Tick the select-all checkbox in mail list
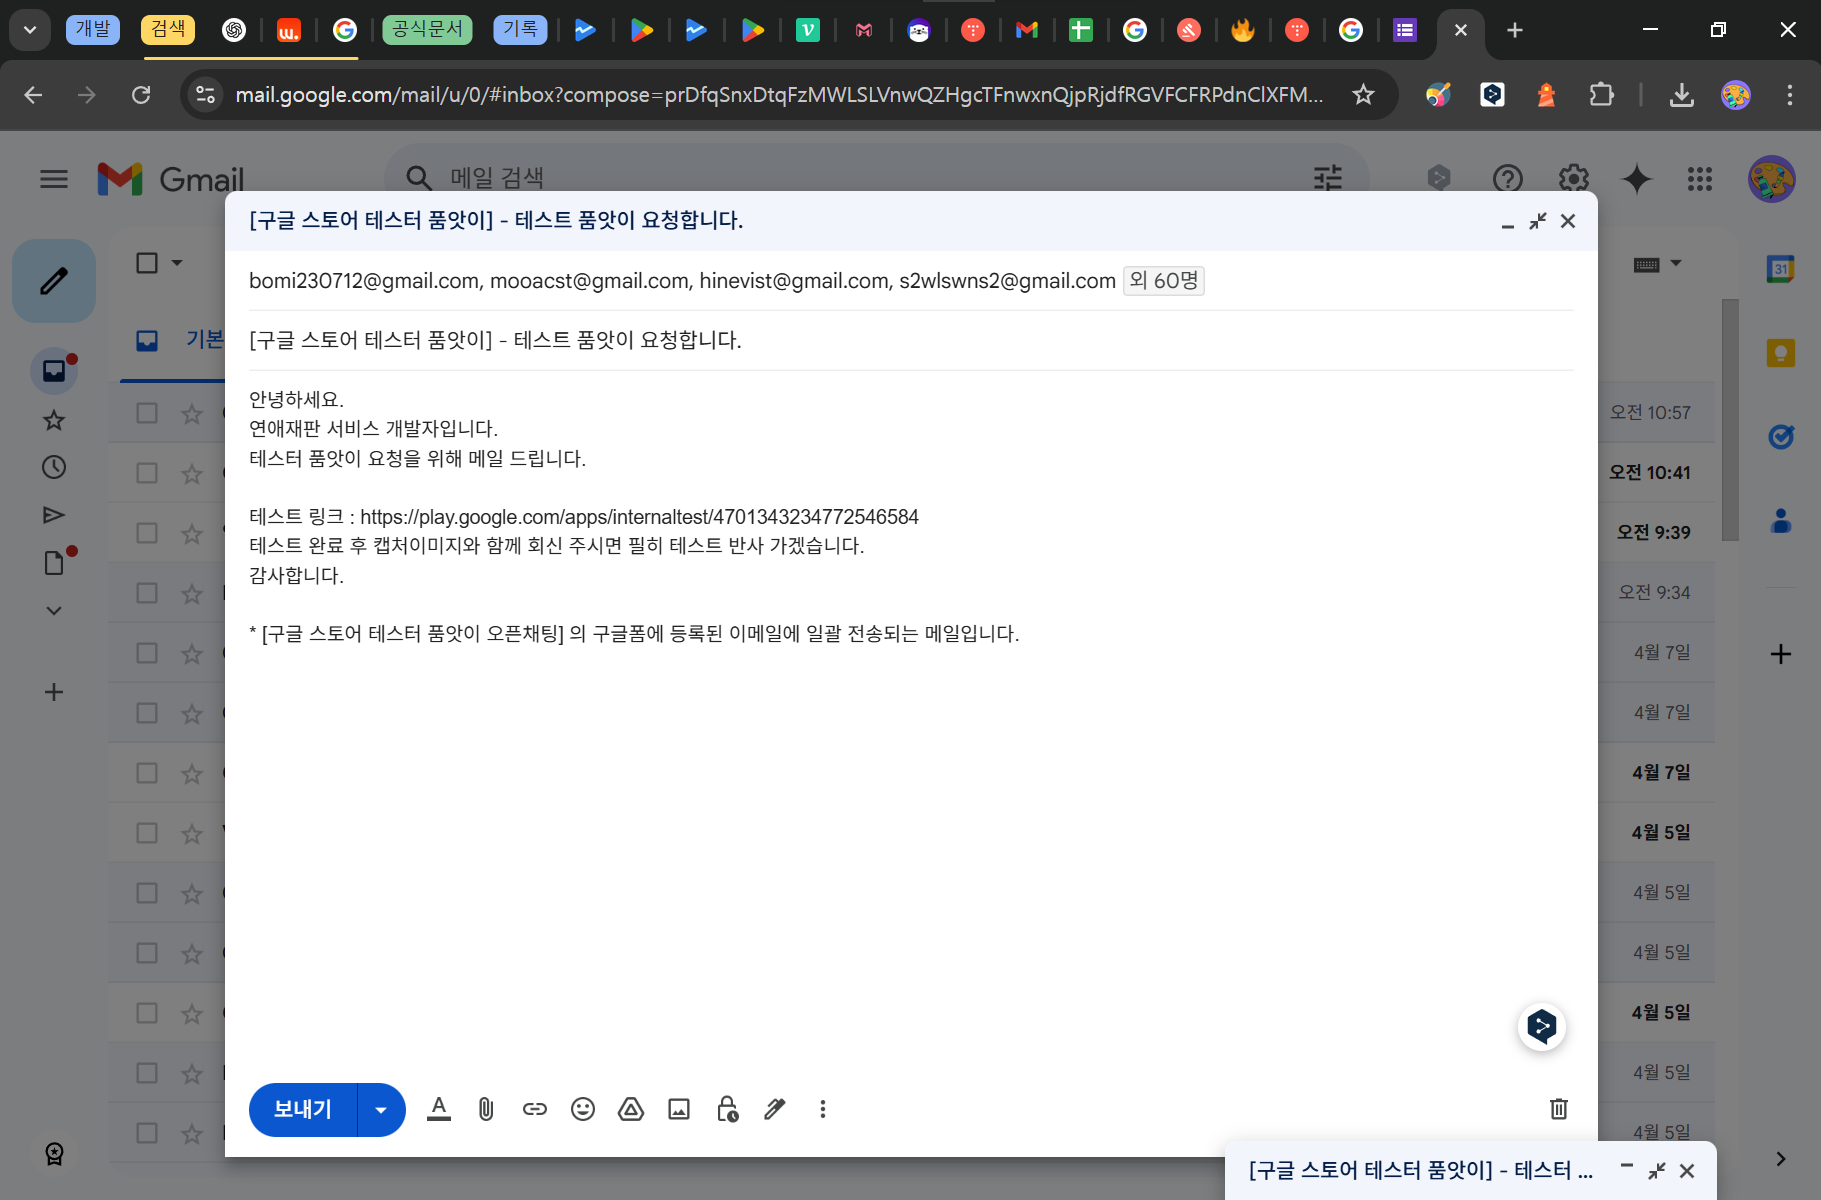The image size is (1821, 1200). [147, 263]
